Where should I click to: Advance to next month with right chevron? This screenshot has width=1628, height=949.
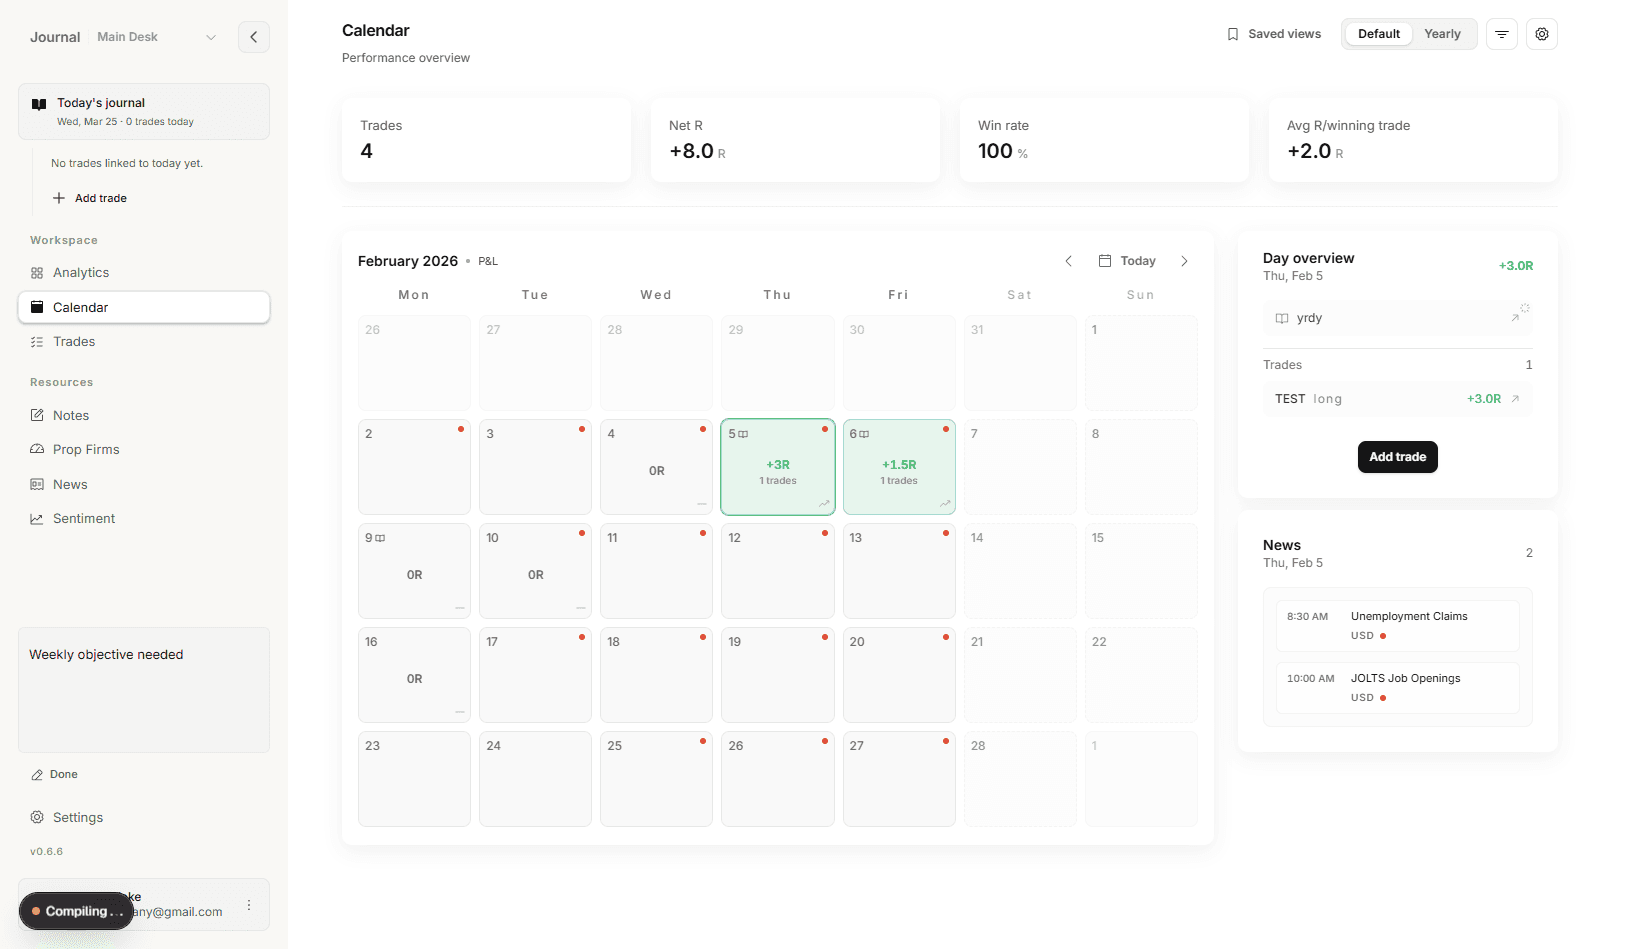[x=1184, y=261]
